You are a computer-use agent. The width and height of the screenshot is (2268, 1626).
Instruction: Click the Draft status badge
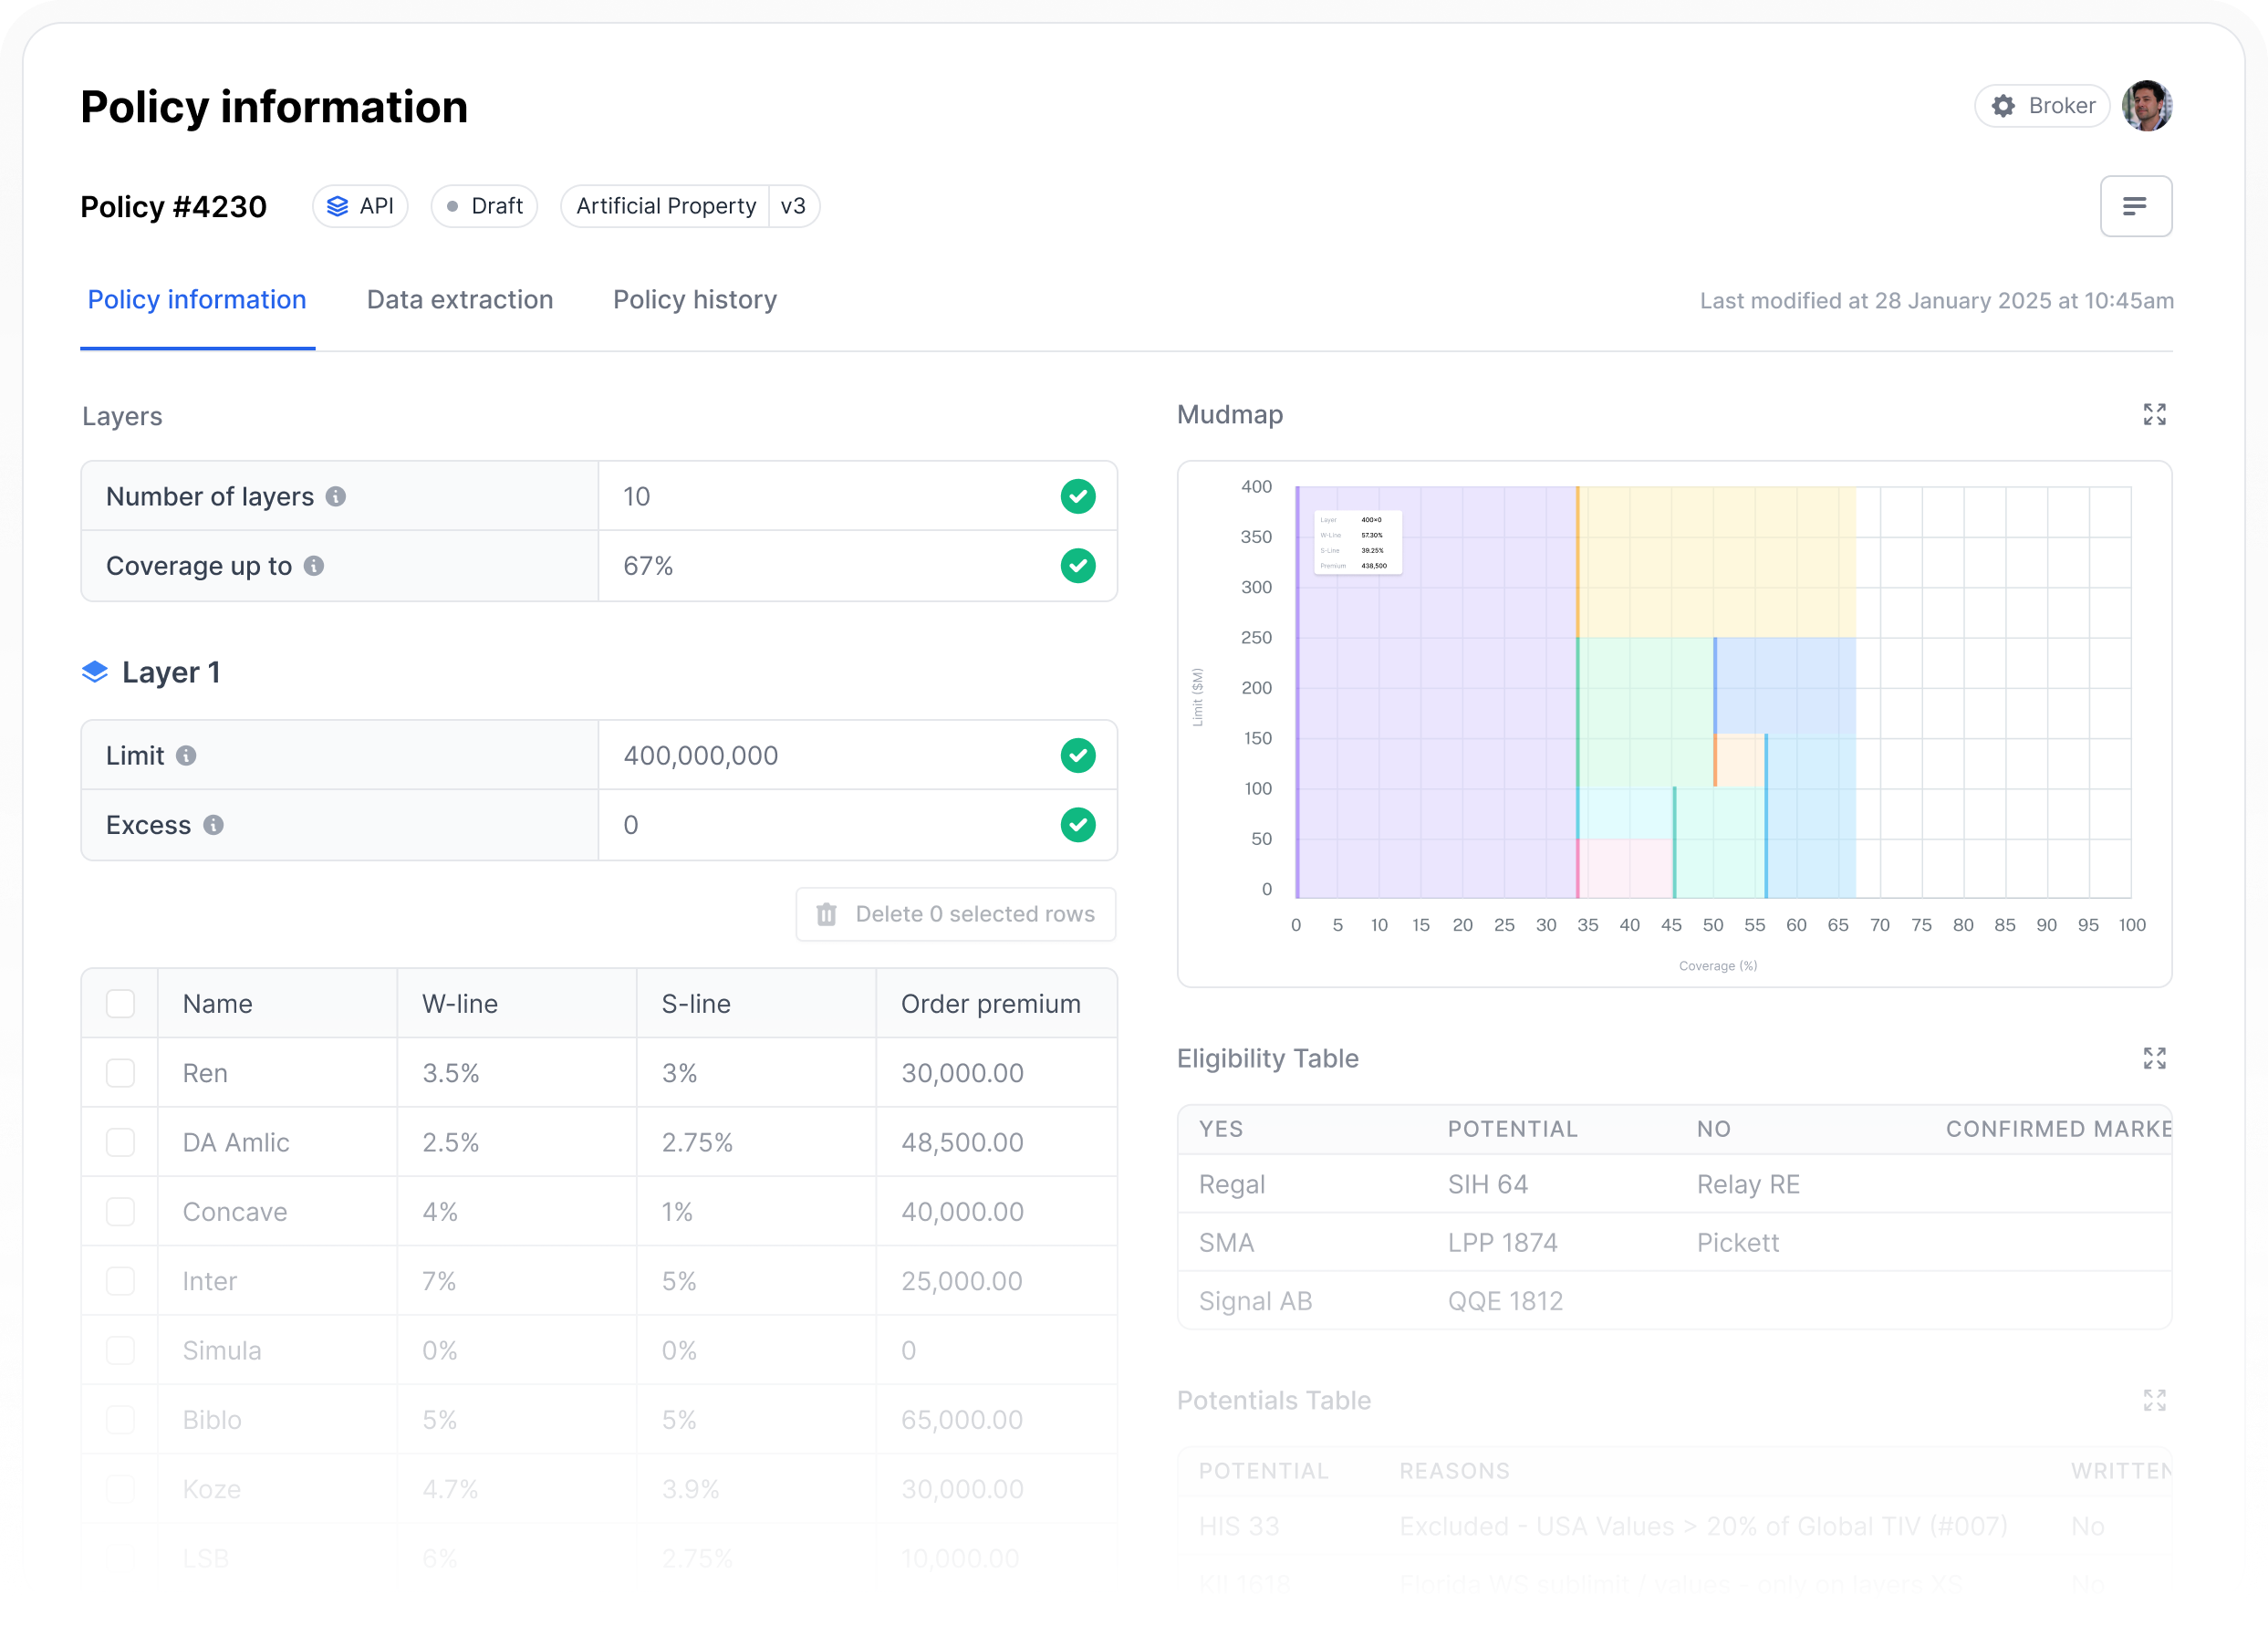(484, 206)
